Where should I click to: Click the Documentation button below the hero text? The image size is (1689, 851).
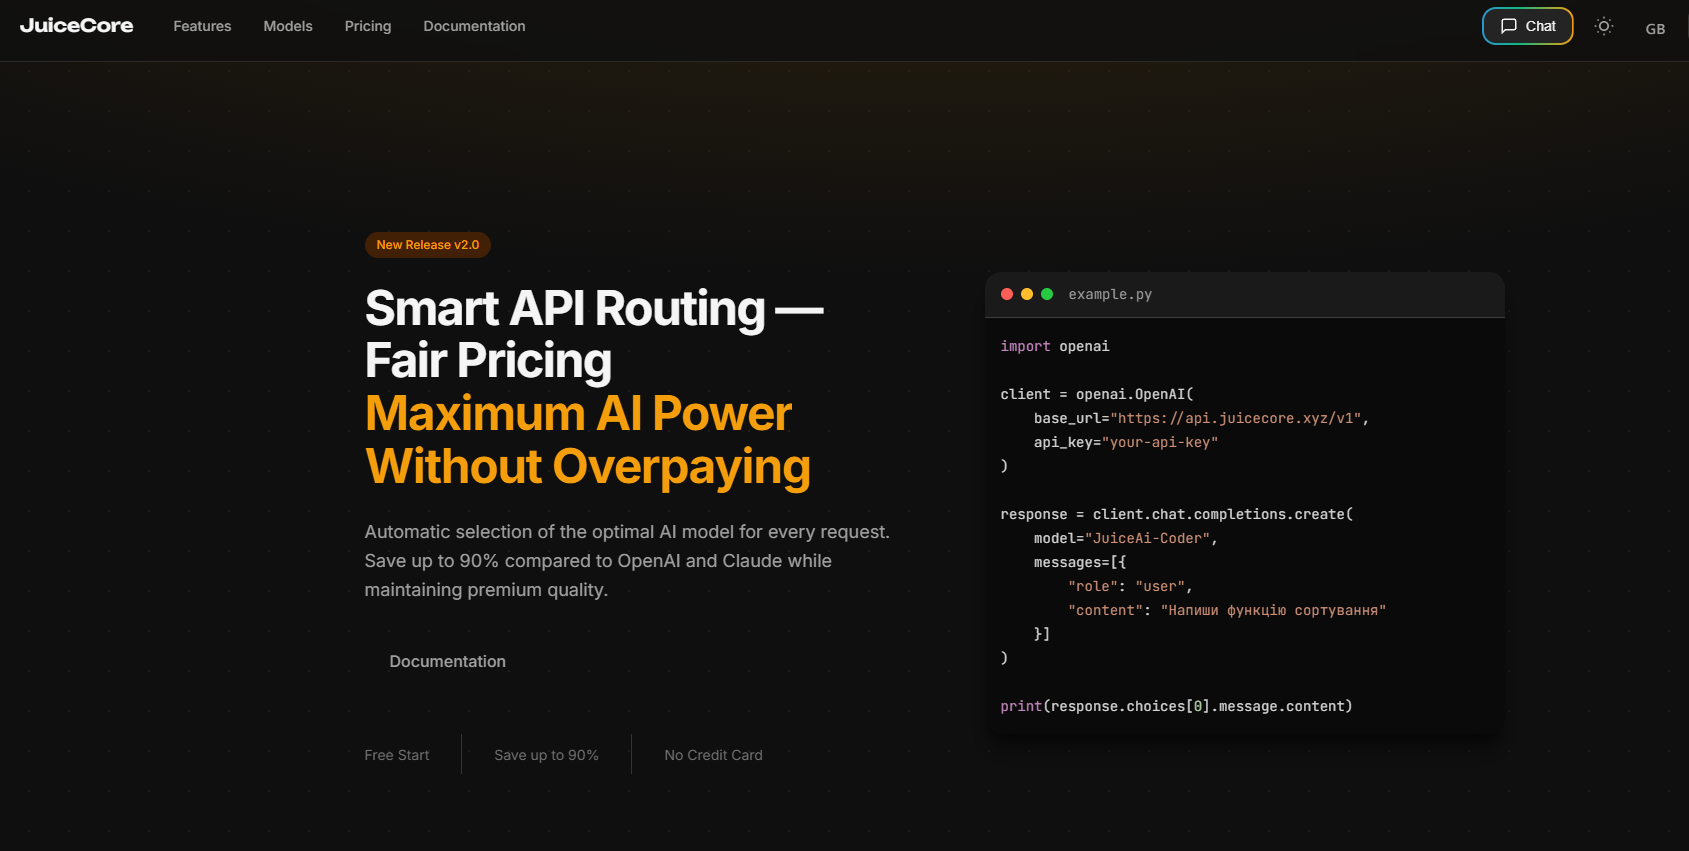pyautogui.click(x=447, y=662)
